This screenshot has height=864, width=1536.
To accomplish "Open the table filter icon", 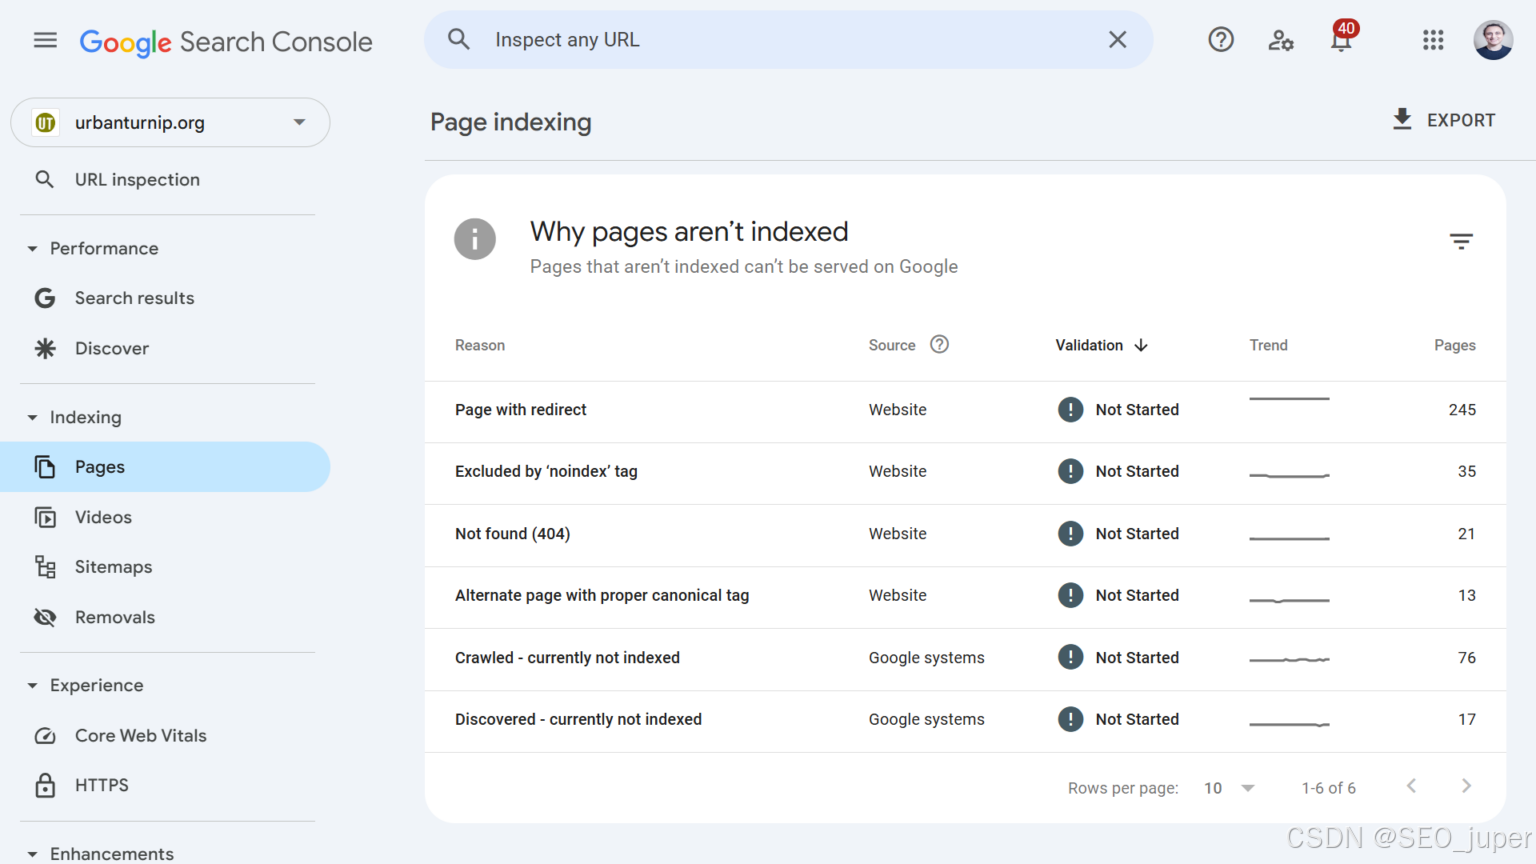I will click(x=1461, y=241).
